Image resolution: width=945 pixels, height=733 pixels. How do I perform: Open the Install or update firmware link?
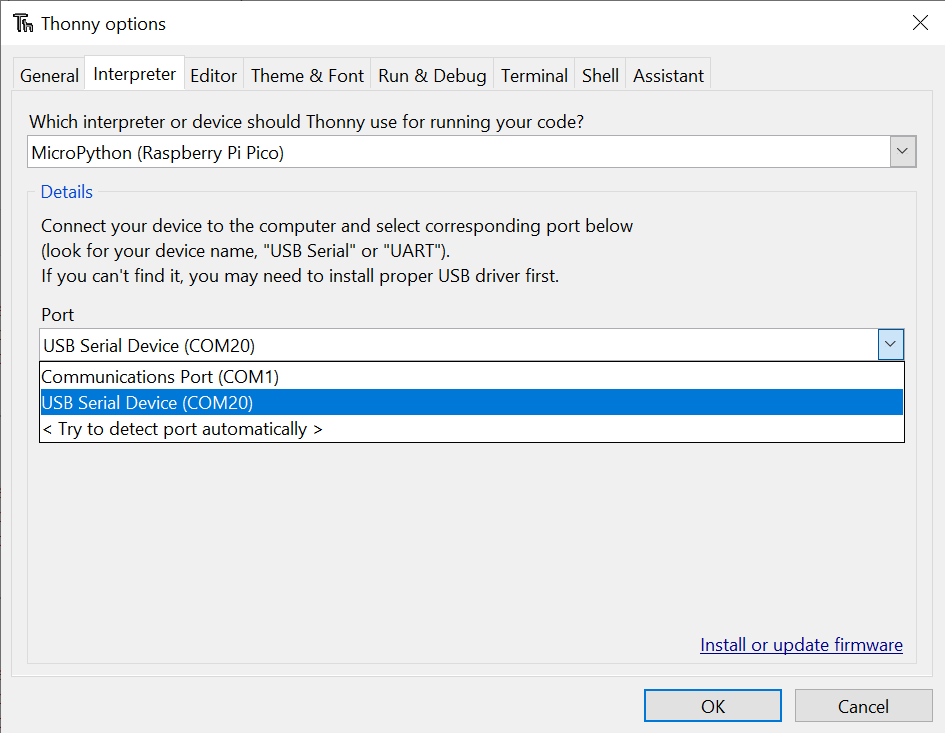tap(801, 645)
